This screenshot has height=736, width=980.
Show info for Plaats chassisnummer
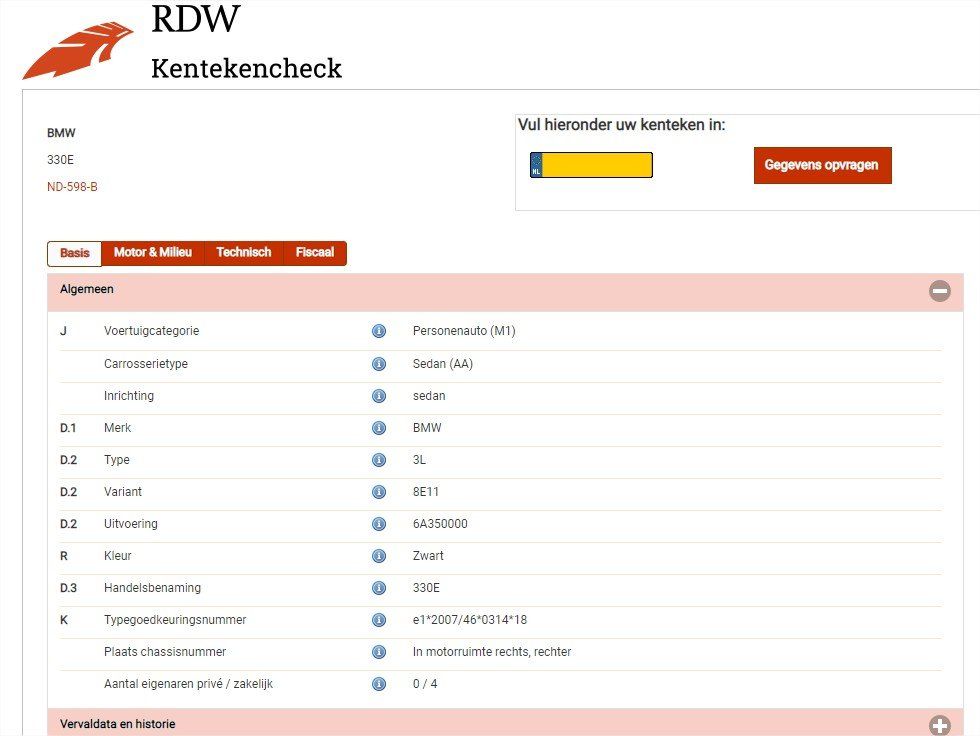(x=379, y=652)
